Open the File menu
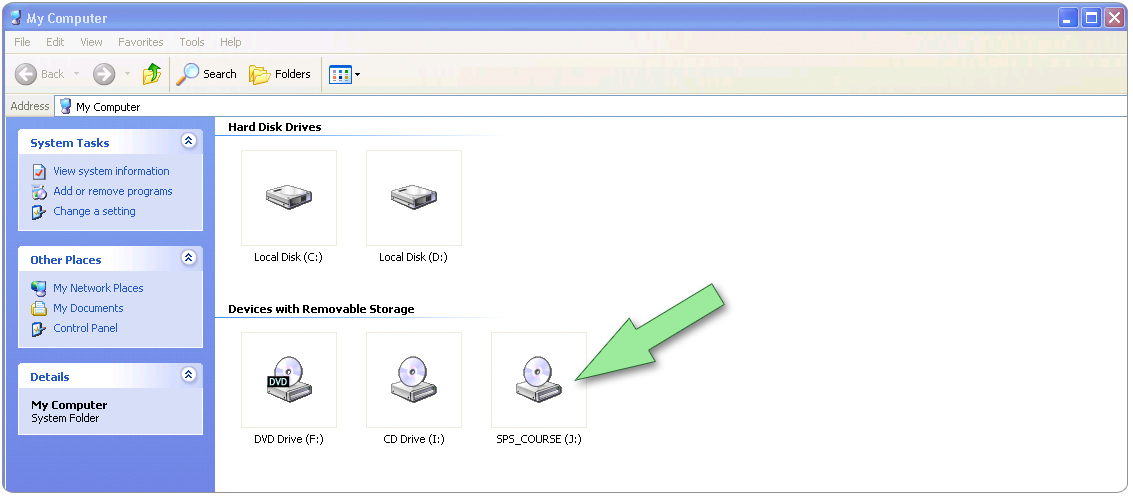The width and height of the screenshot is (1133, 498). click(x=23, y=42)
